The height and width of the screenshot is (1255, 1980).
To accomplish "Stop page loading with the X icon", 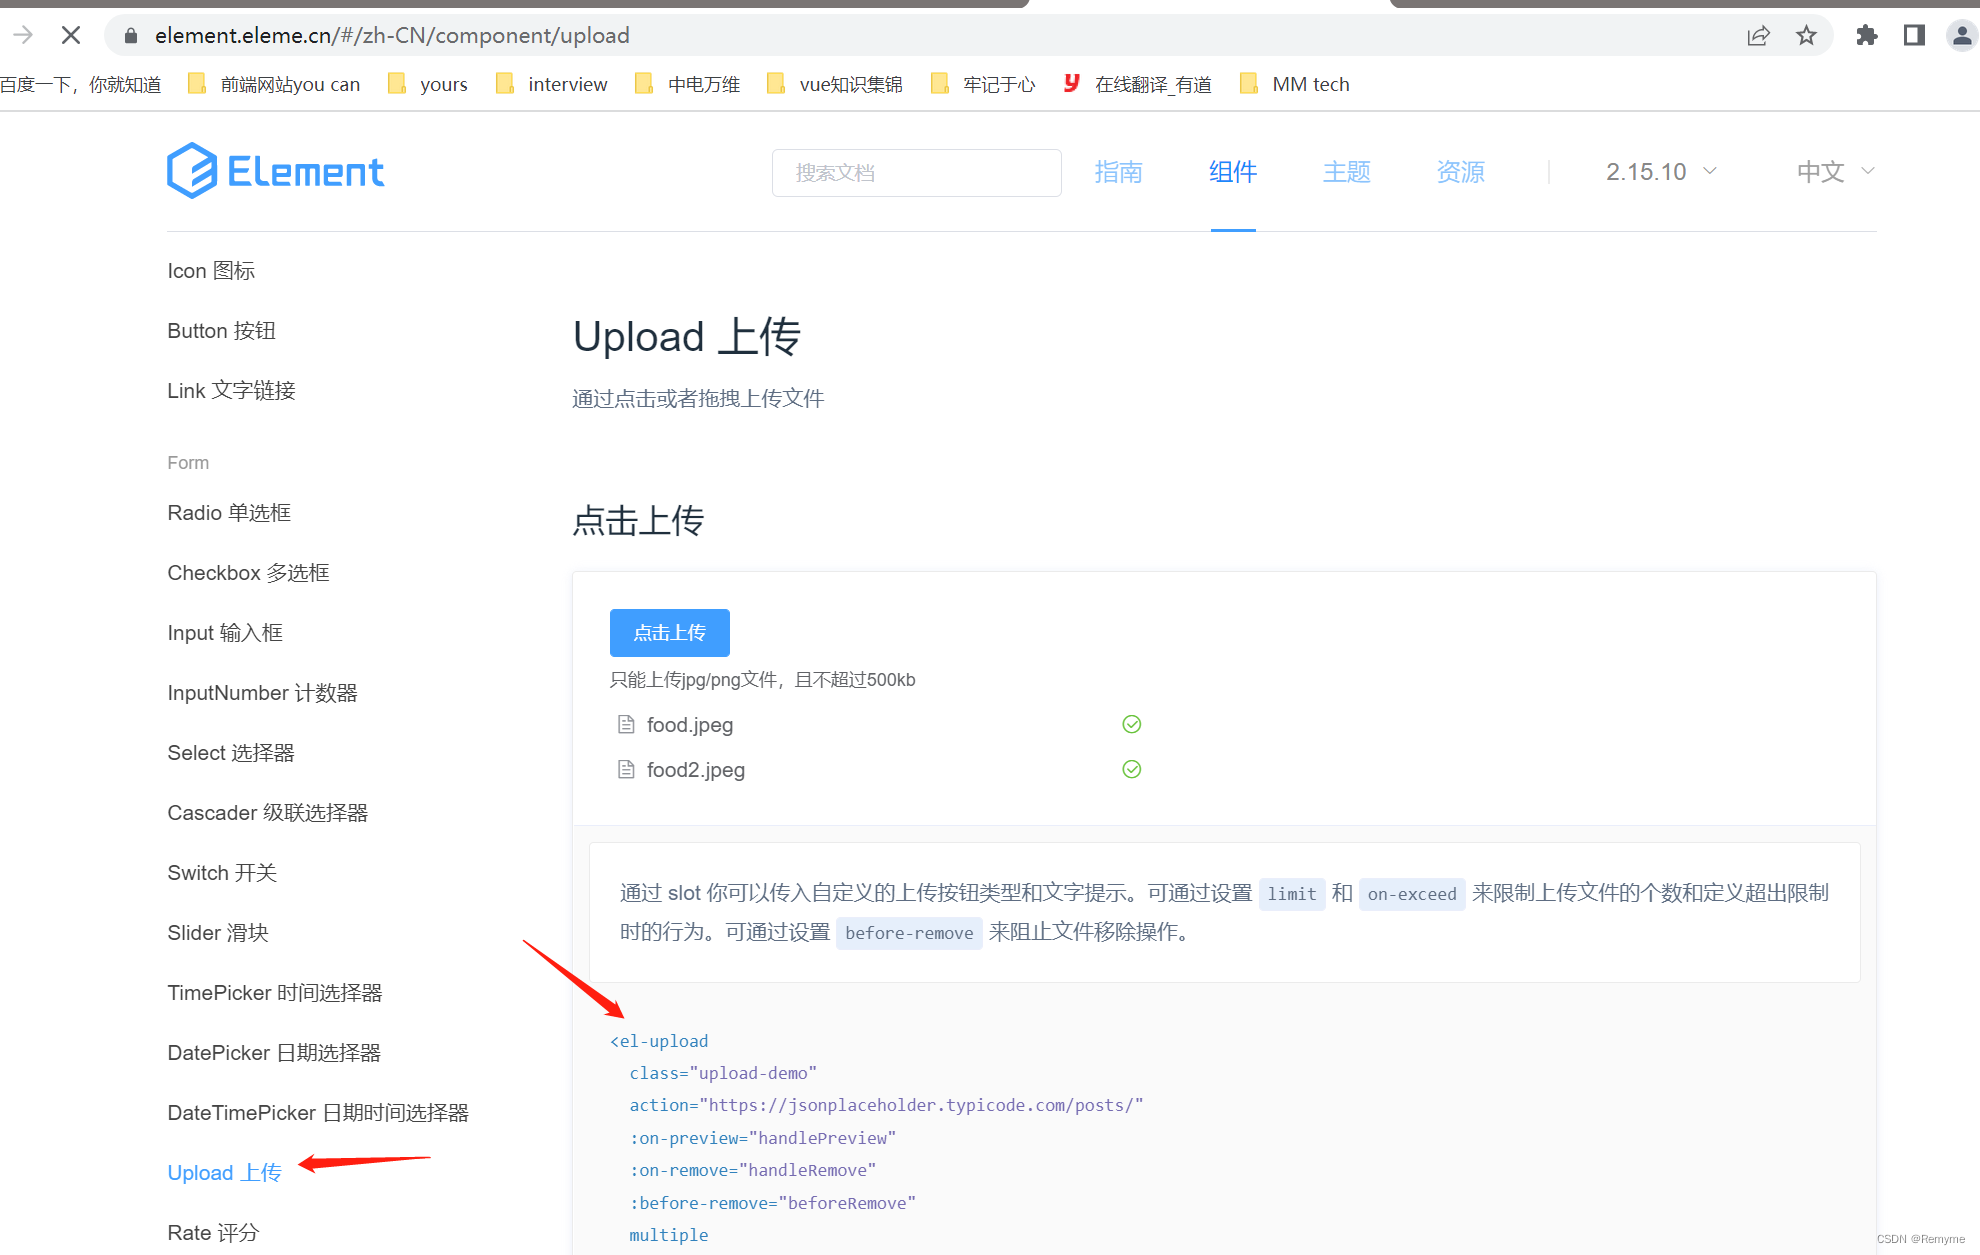I will pos(70,36).
